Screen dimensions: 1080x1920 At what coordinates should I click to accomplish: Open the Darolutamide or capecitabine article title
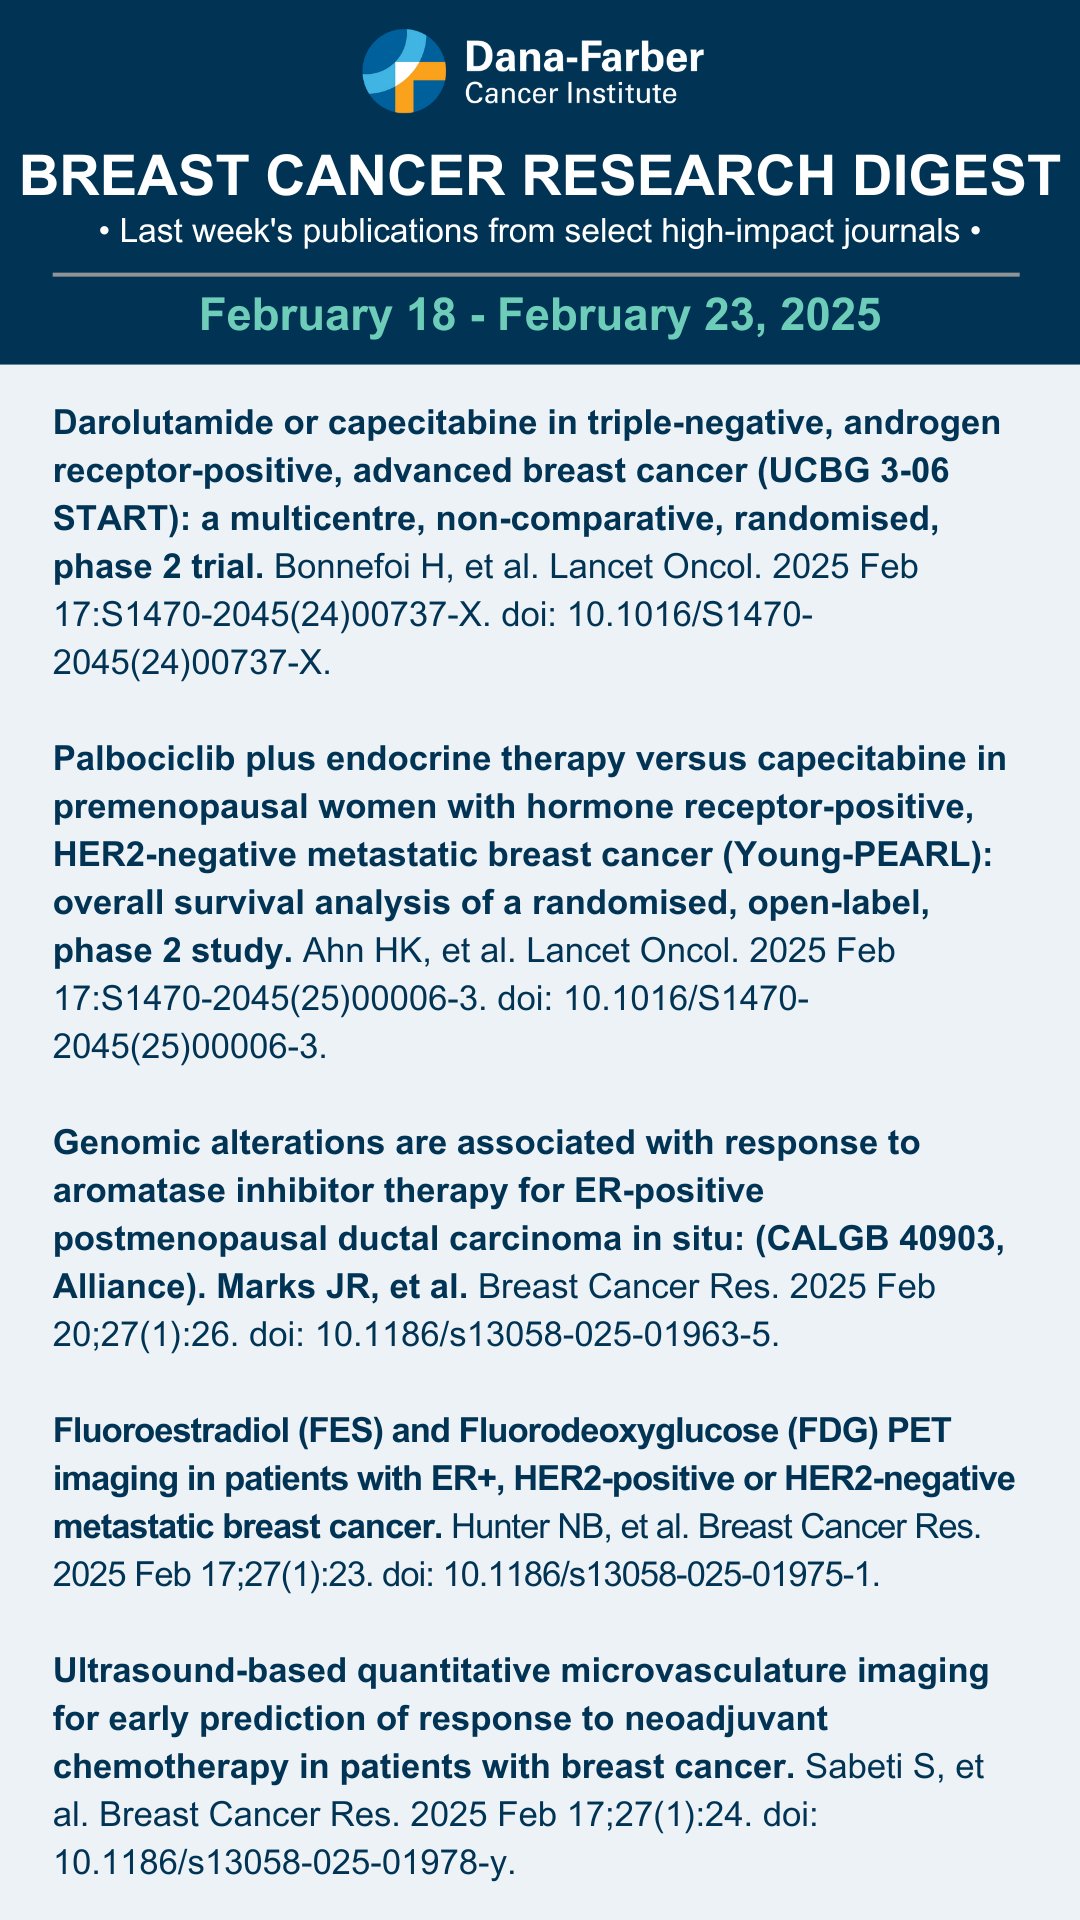click(x=527, y=494)
